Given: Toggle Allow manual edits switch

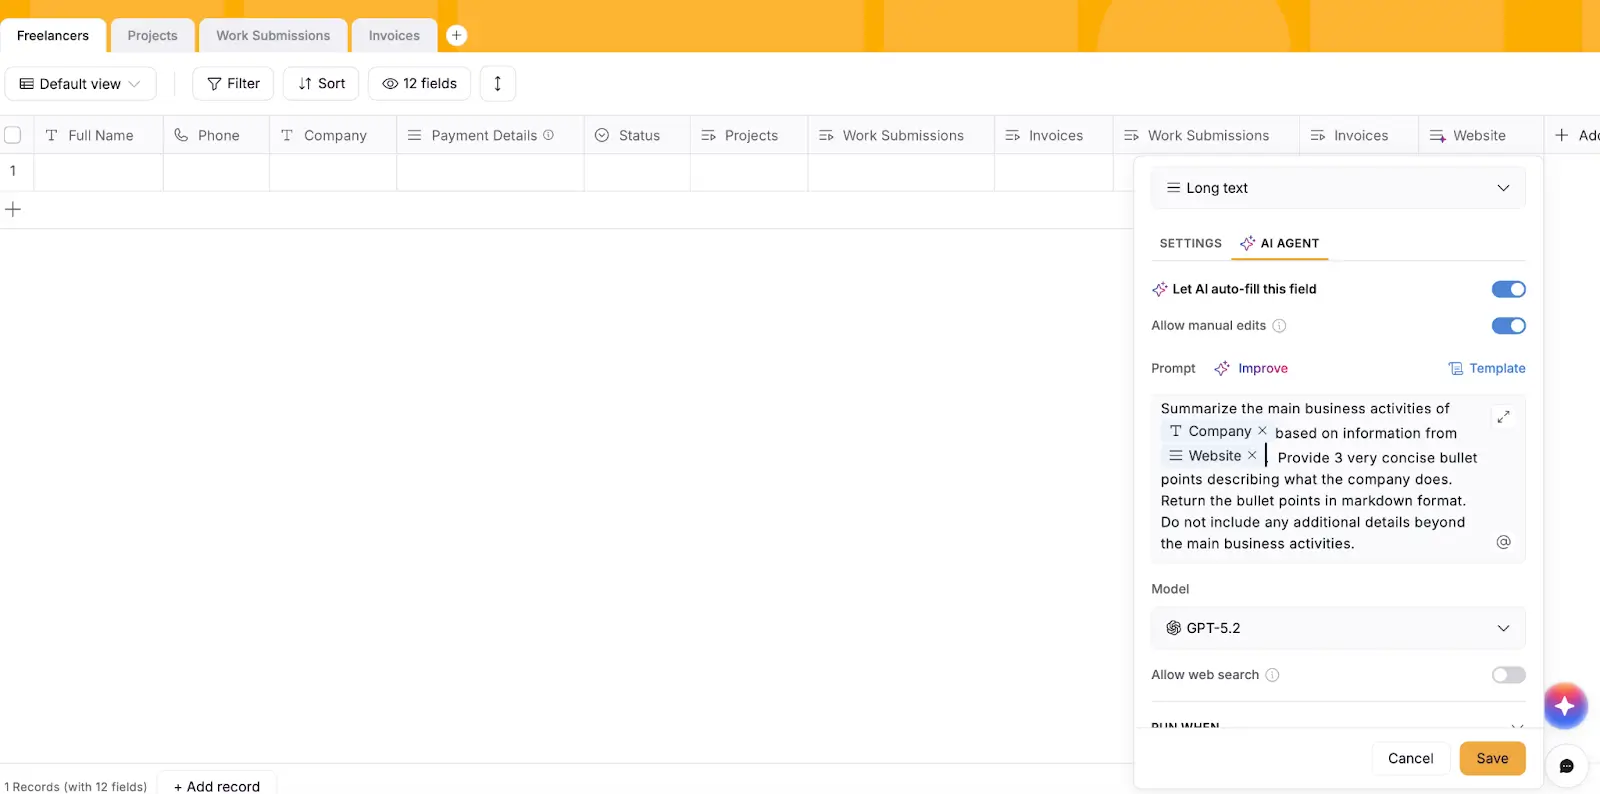Looking at the screenshot, I should [1508, 325].
